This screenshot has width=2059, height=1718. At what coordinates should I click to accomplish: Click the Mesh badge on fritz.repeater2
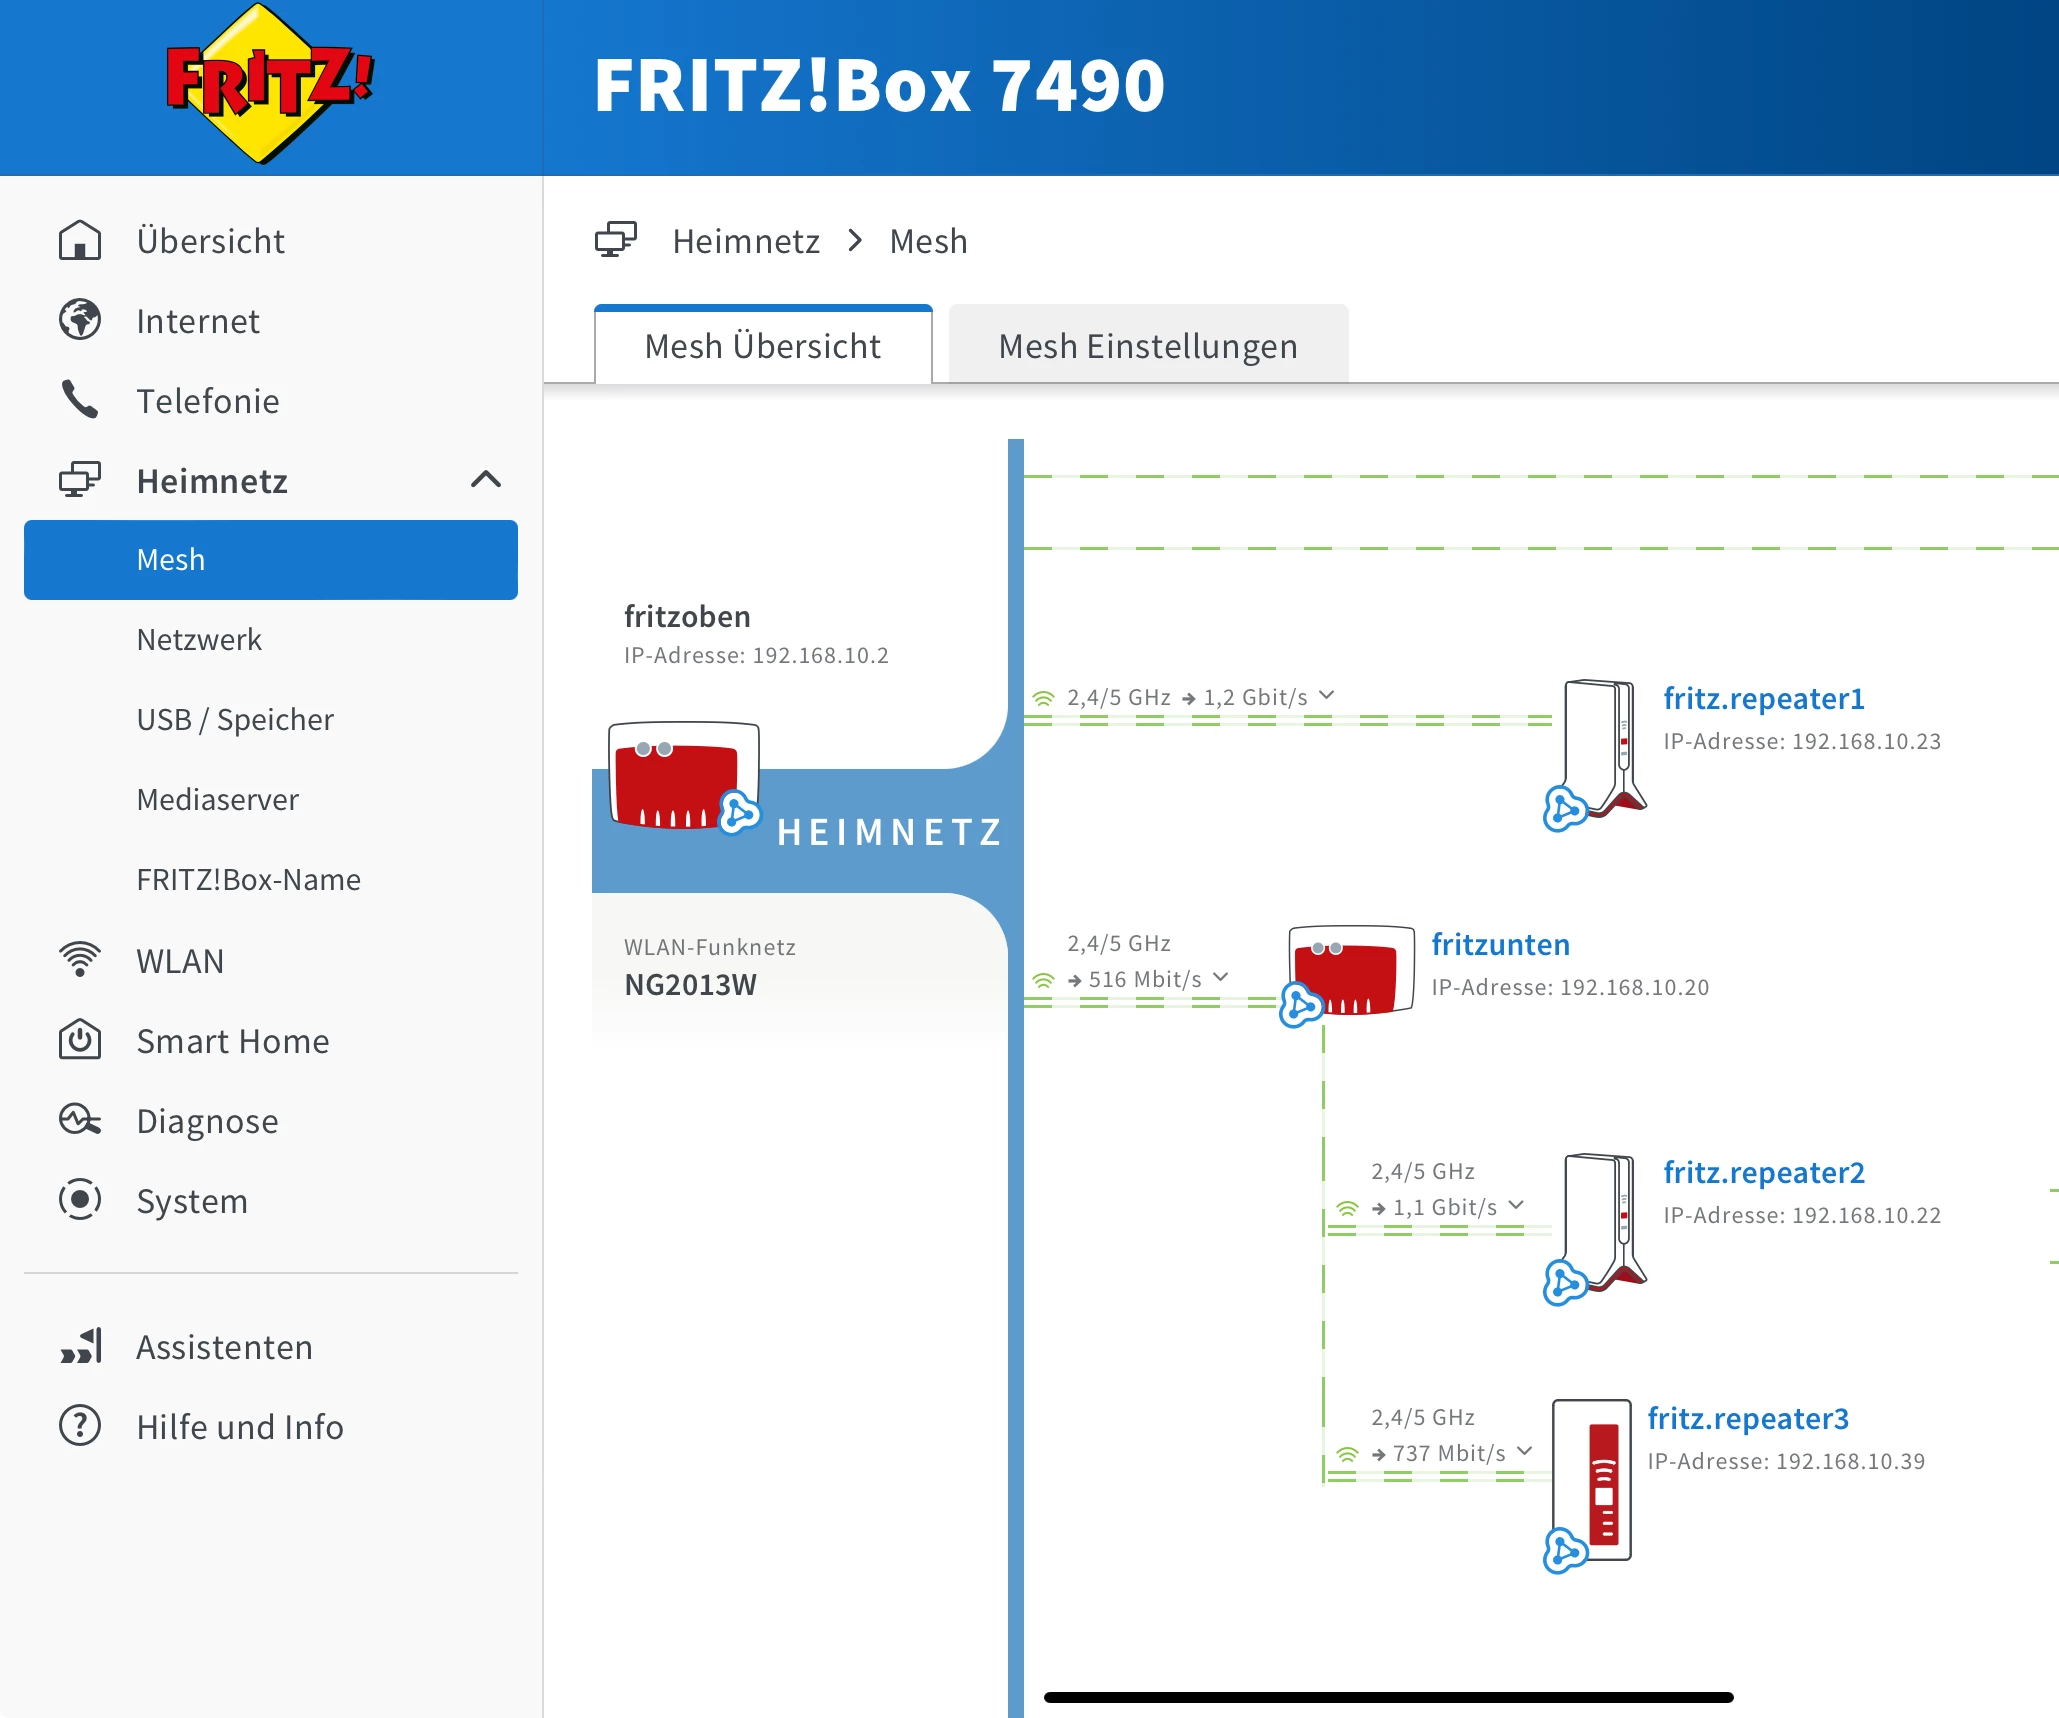1564,1282
